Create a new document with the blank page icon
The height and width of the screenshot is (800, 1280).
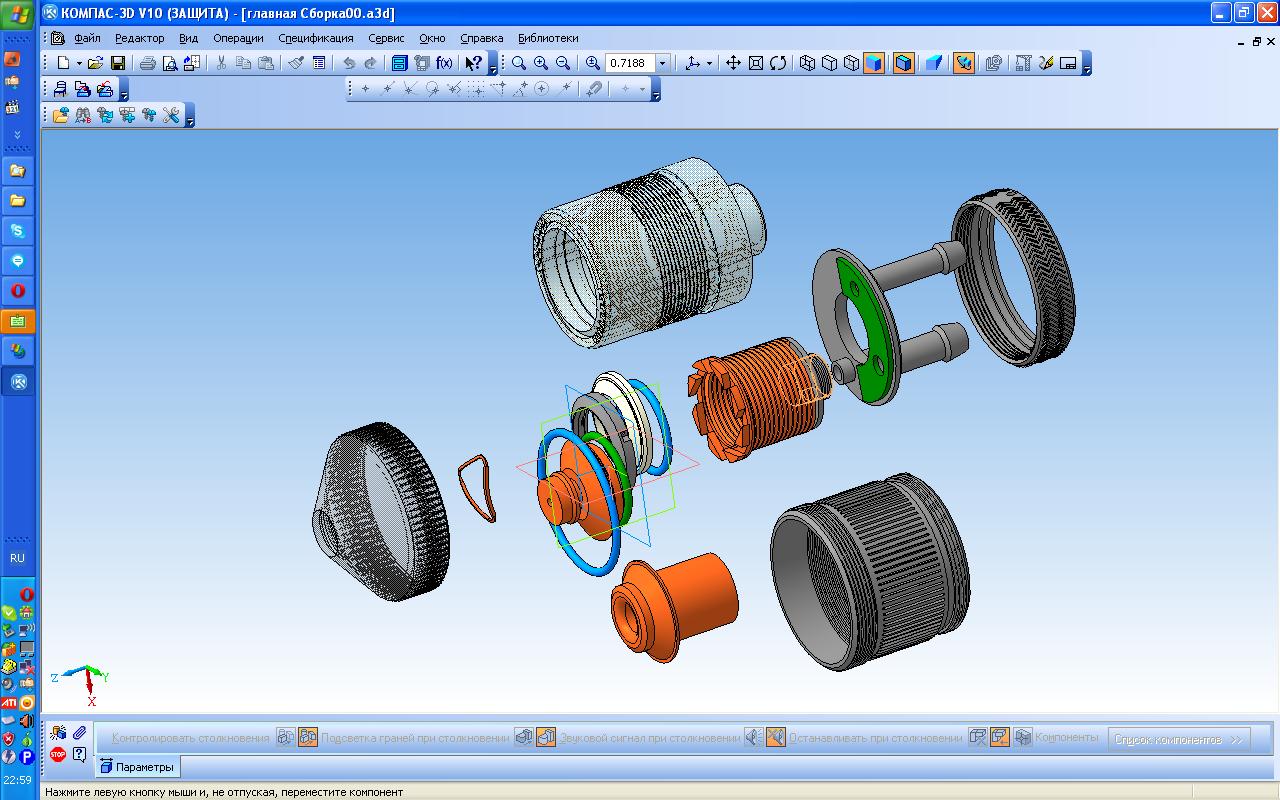coord(62,63)
